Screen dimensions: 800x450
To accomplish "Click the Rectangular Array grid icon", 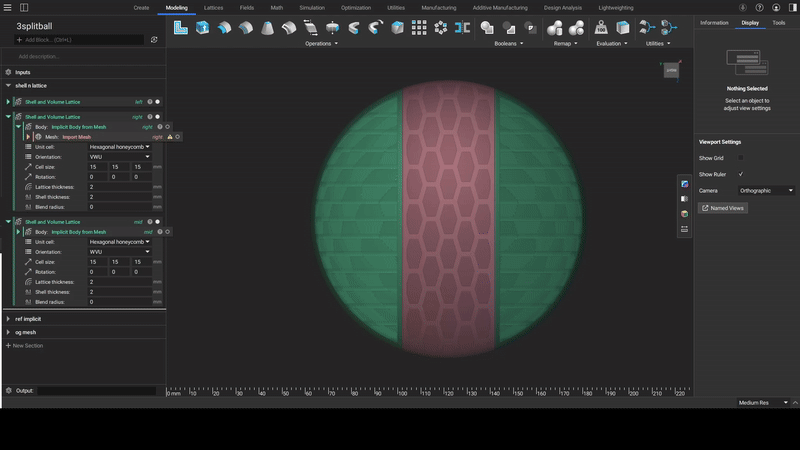I will click(x=419, y=28).
